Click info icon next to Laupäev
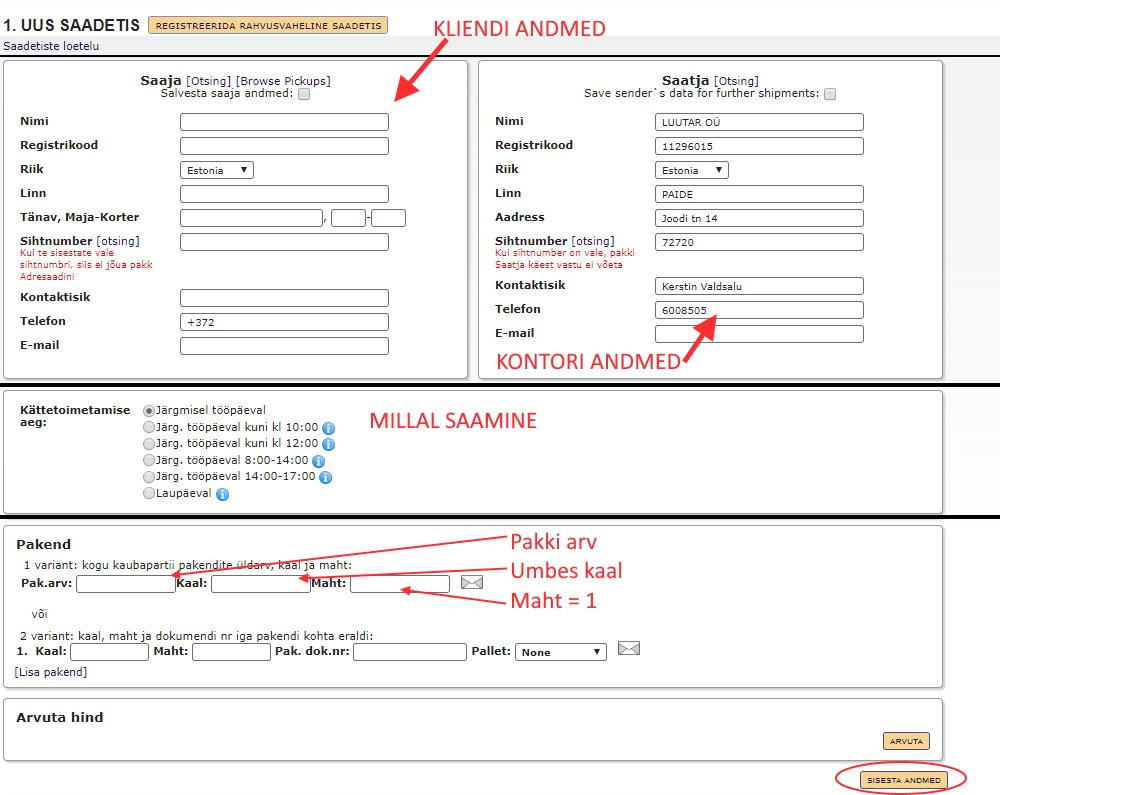The width and height of the screenshot is (1139, 795). 222,494
